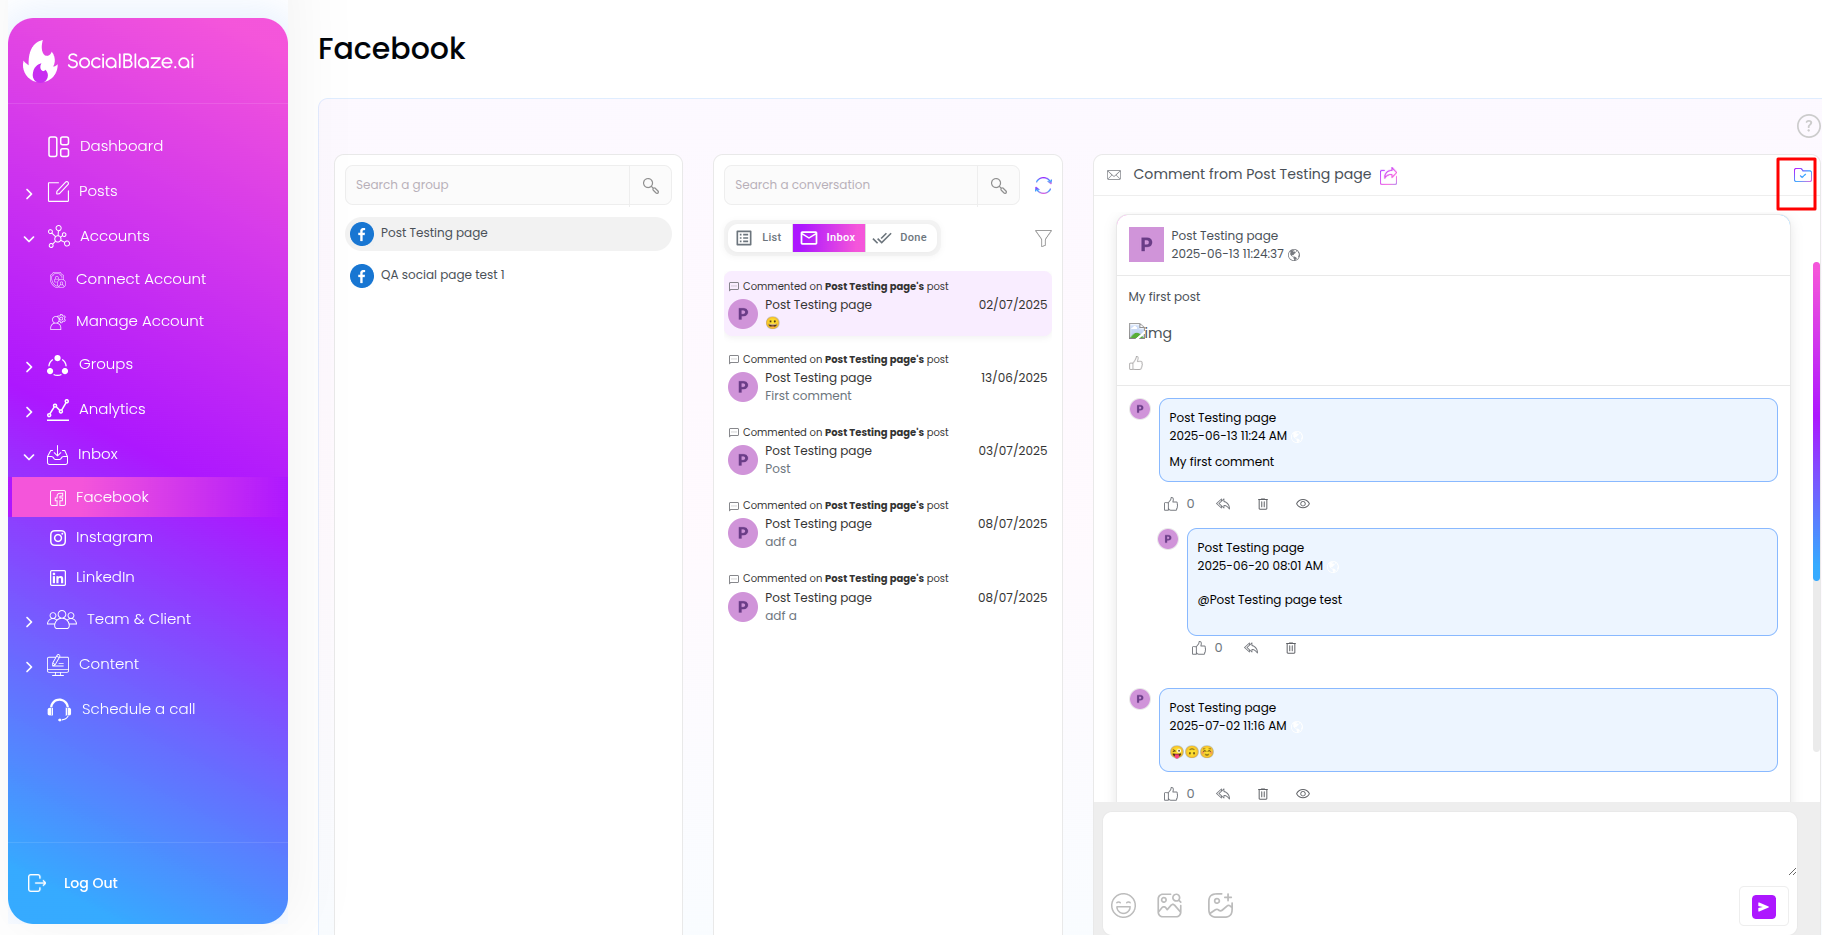Delete the My first comment comment
1822x935 pixels.
1263,504
